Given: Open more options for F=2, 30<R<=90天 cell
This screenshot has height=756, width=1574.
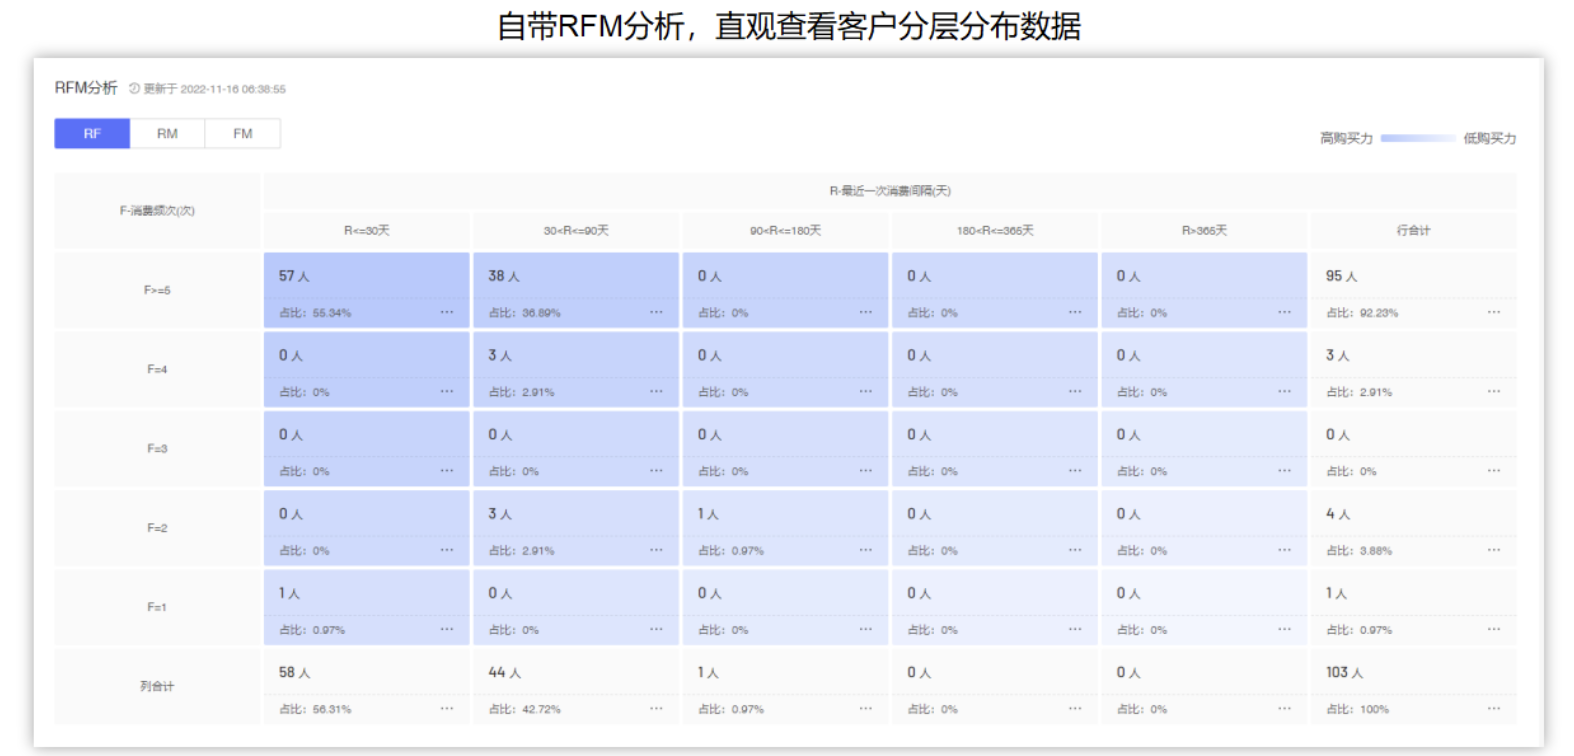Looking at the screenshot, I should tap(656, 550).
